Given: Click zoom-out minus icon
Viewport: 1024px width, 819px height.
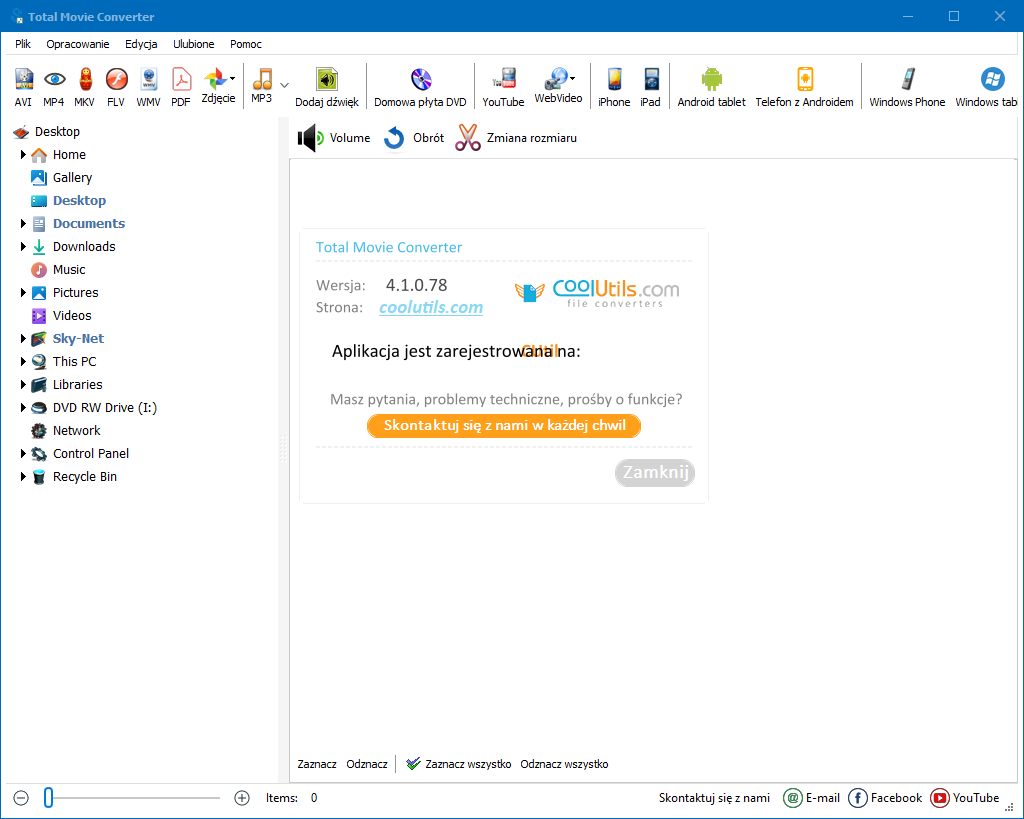Looking at the screenshot, I should click(x=21, y=797).
